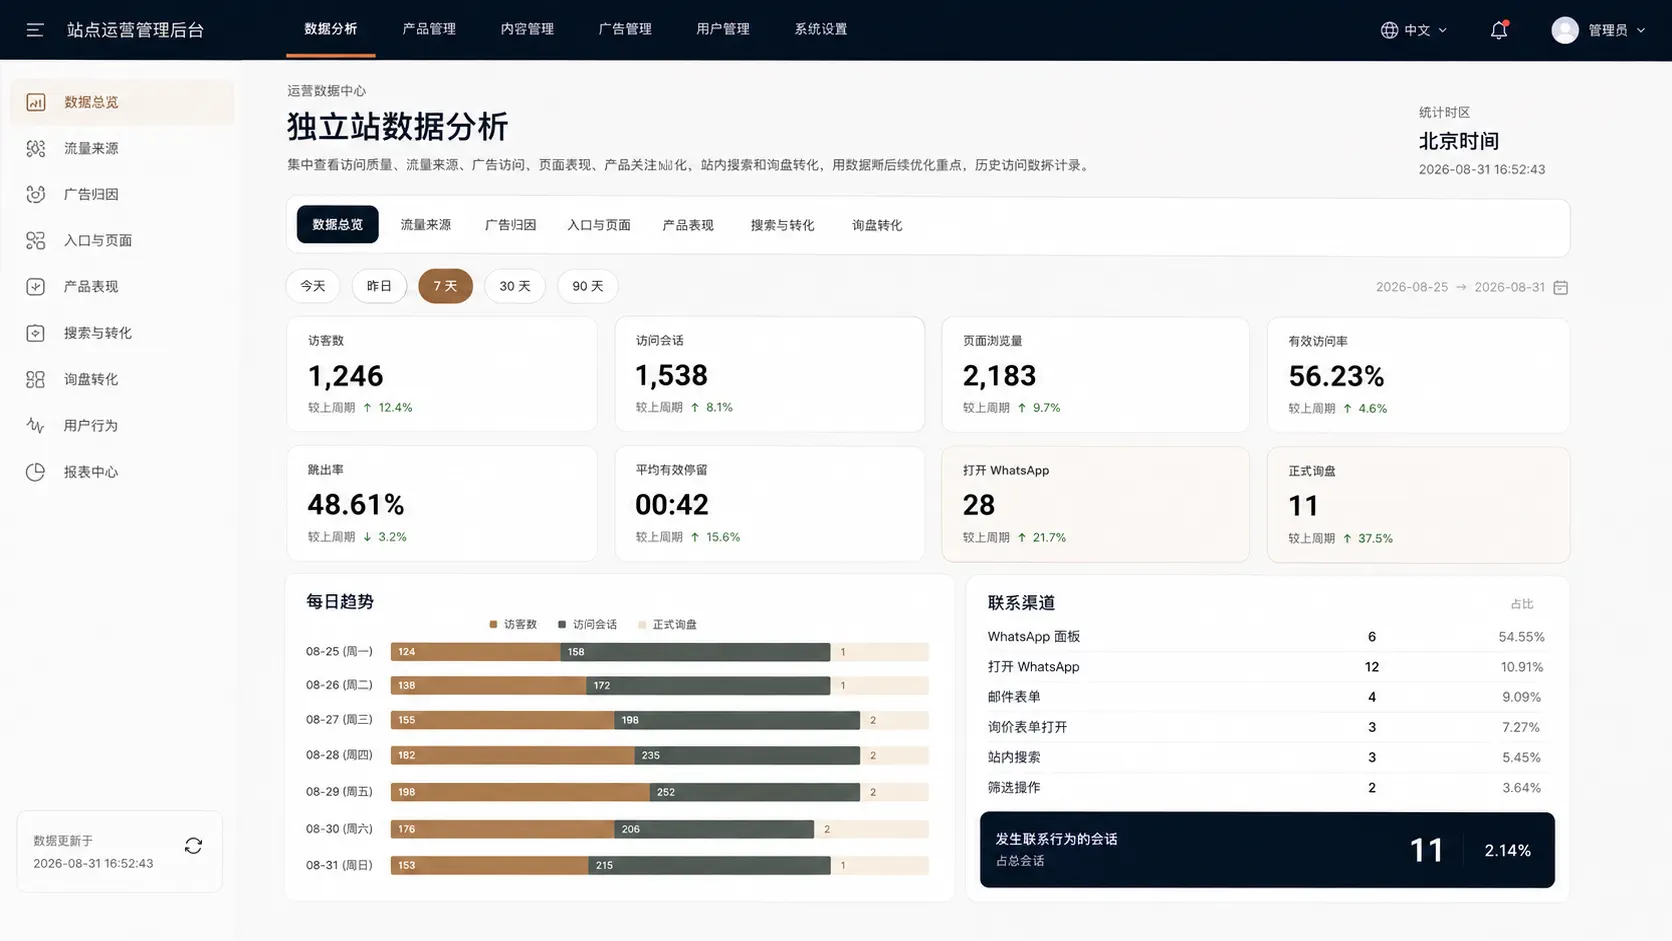The width and height of the screenshot is (1672, 941).
Task: Click the globe language icon
Action: [1389, 30]
